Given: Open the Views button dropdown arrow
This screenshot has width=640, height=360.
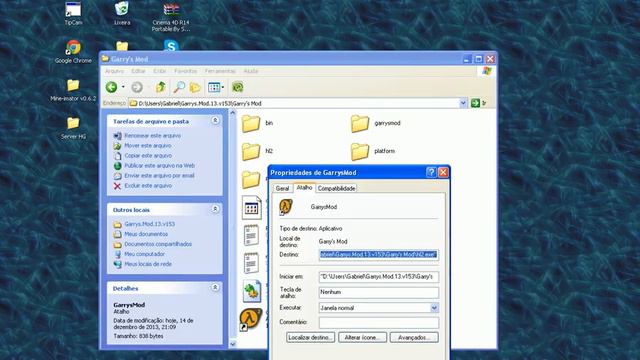Looking at the screenshot, I should pyautogui.click(x=223, y=87).
